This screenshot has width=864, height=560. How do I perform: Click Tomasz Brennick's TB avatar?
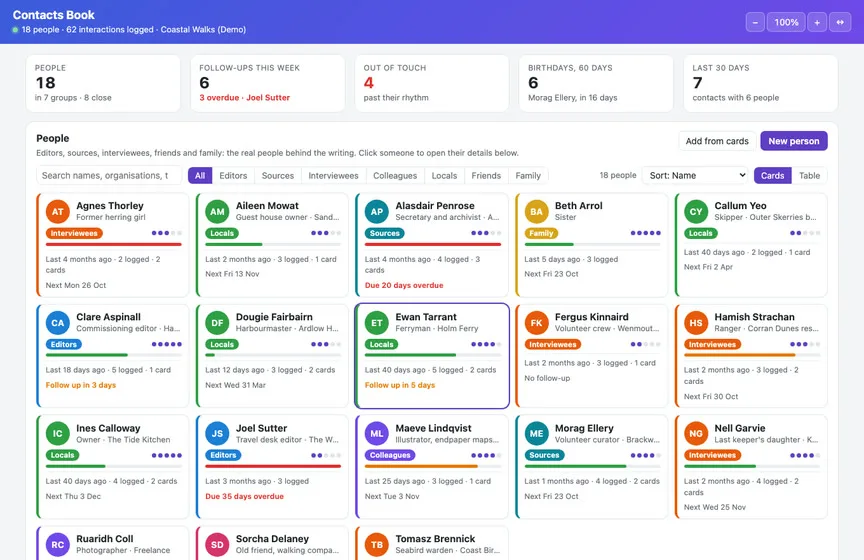377,545
